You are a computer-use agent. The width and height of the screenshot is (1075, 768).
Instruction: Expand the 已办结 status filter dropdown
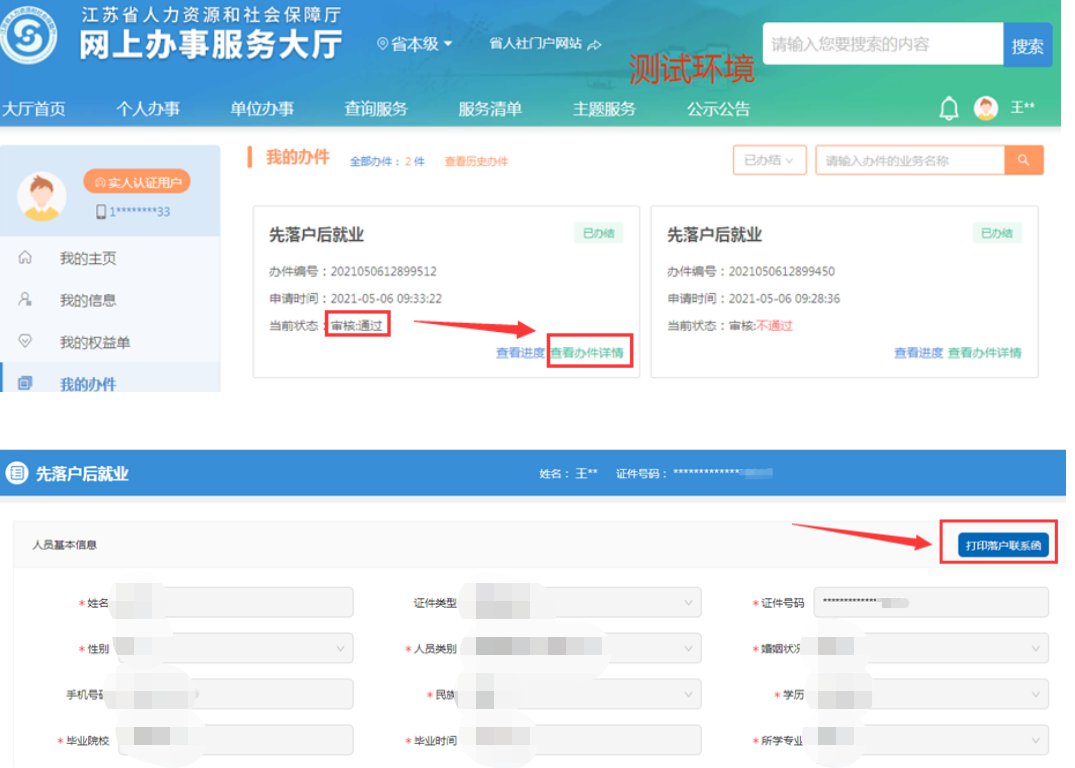(x=769, y=160)
